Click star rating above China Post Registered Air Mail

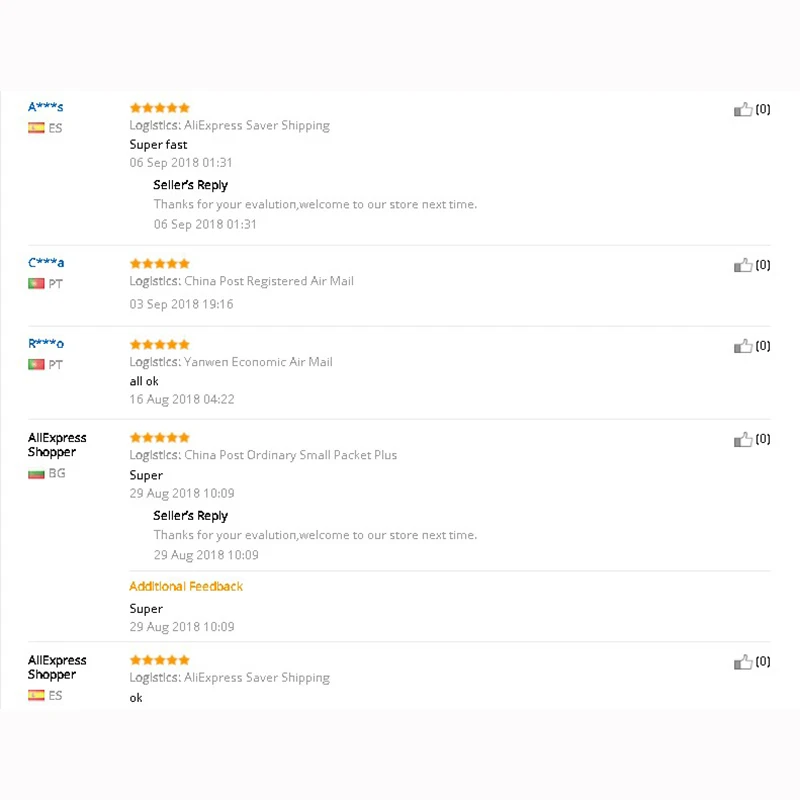pos(160,264)
